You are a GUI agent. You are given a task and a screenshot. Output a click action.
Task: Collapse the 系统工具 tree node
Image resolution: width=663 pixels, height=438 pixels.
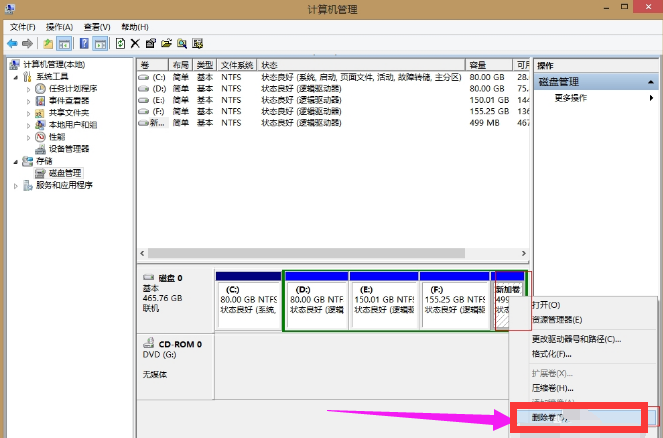click(15, 77)
